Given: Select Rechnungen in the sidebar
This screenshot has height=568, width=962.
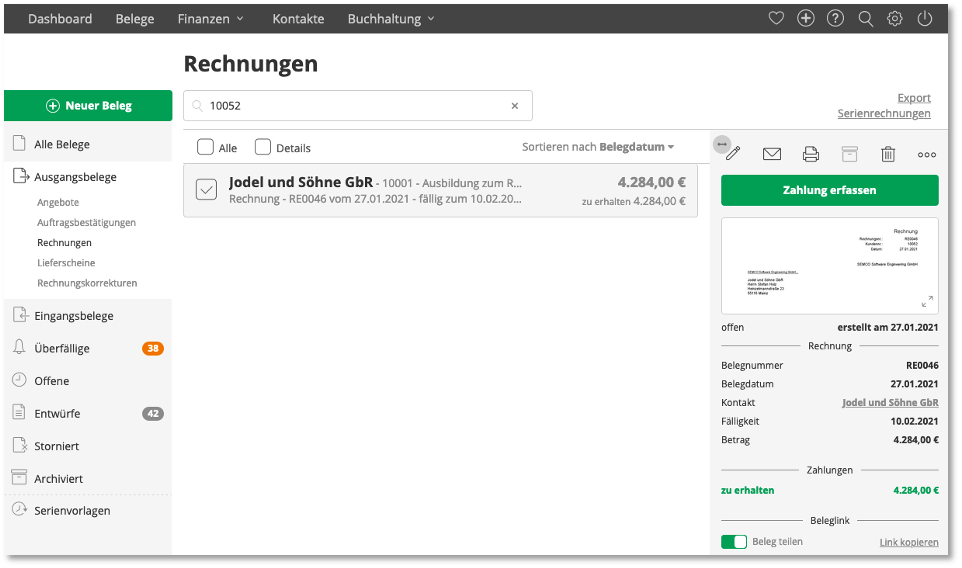Looking at the screenshot, I should (x=64, y=243).
